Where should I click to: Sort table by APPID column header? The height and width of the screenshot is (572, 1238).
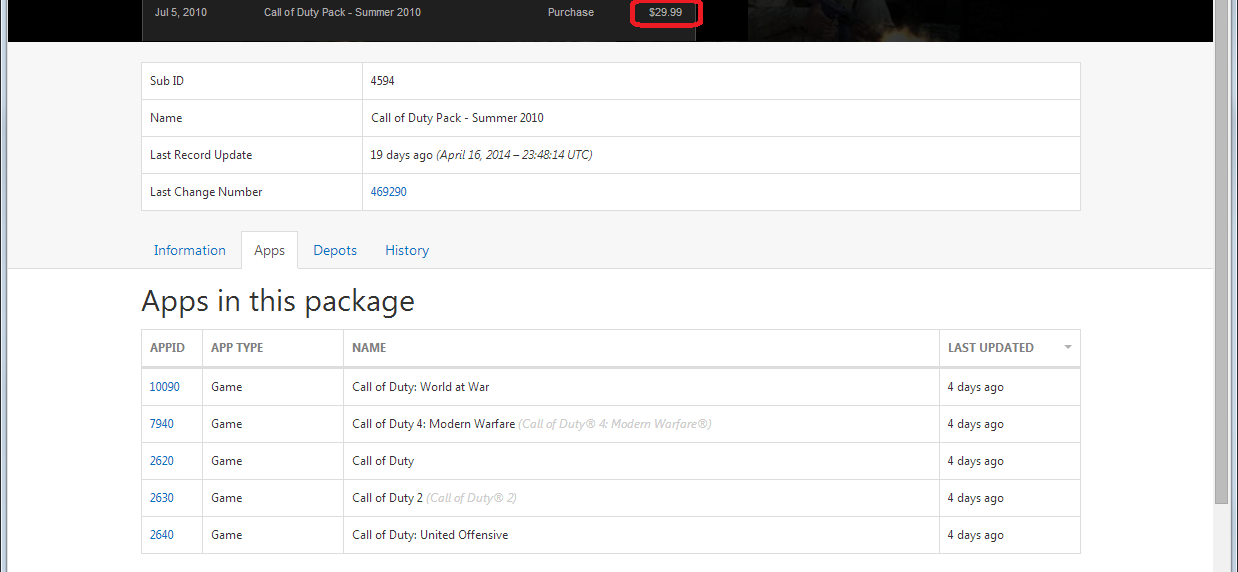tap(172, 348)
